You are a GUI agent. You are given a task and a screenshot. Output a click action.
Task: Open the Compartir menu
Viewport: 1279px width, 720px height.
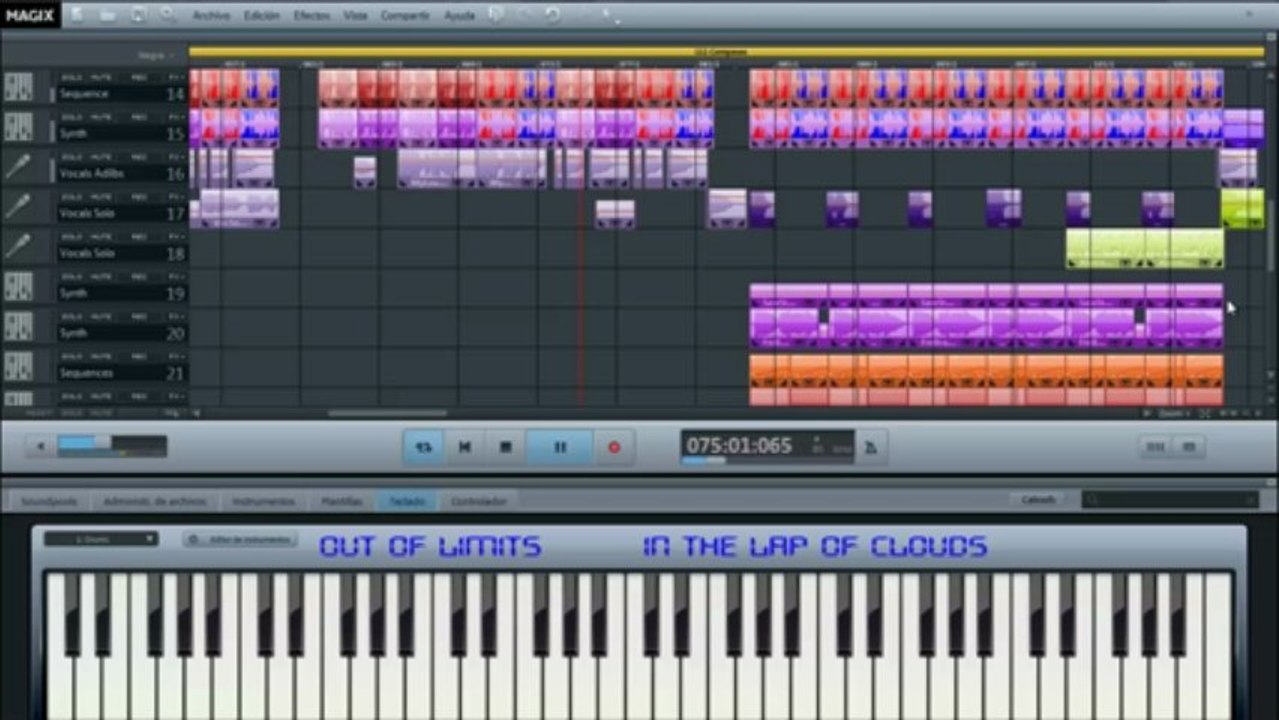pos(405,16)
